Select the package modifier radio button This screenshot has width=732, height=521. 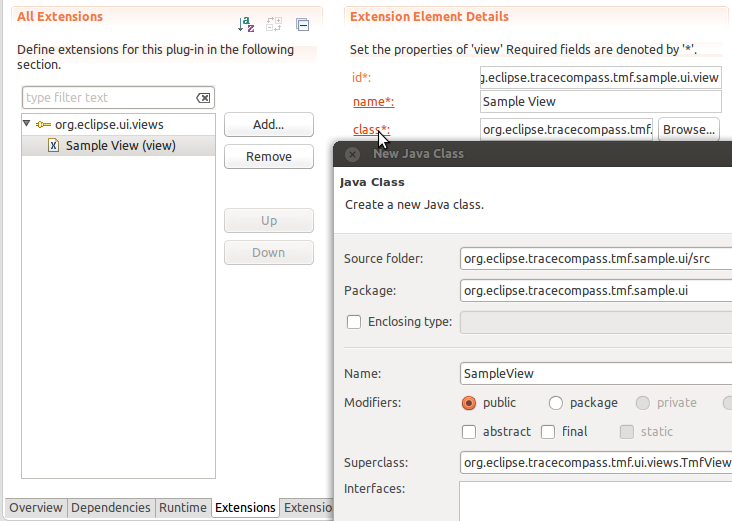(556, 403)
